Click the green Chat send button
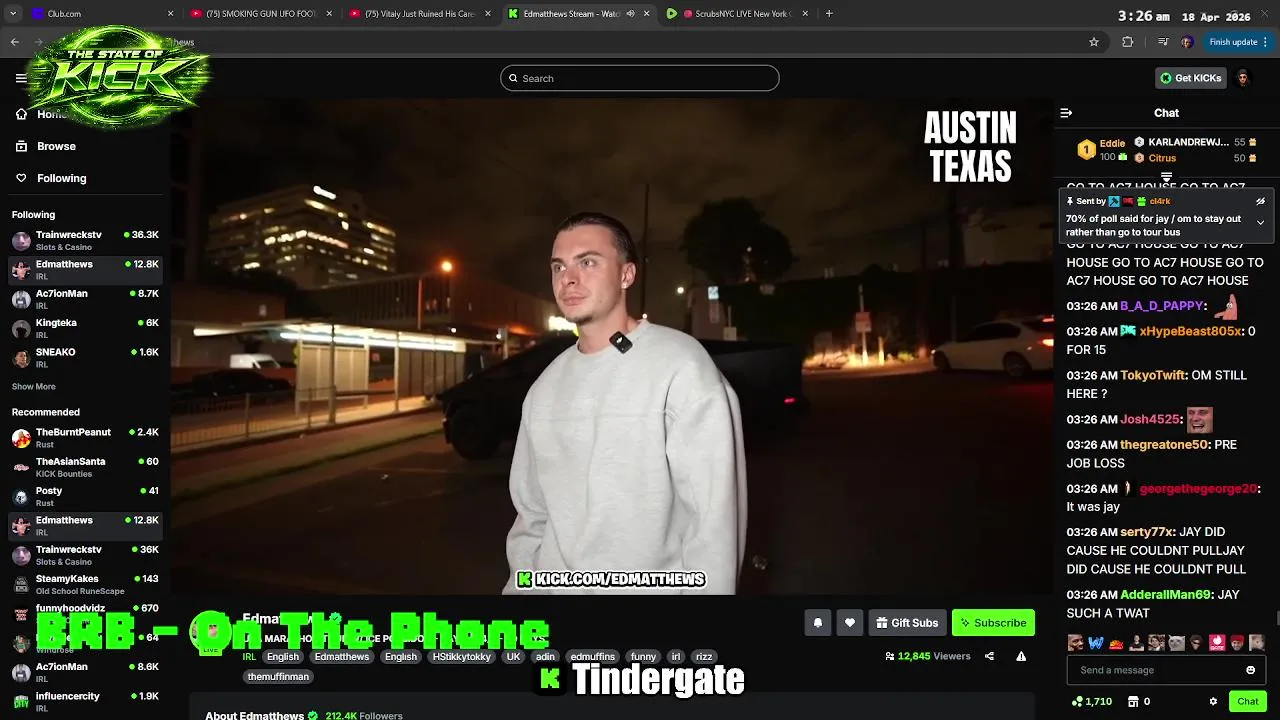 [x=1248, y=701]
